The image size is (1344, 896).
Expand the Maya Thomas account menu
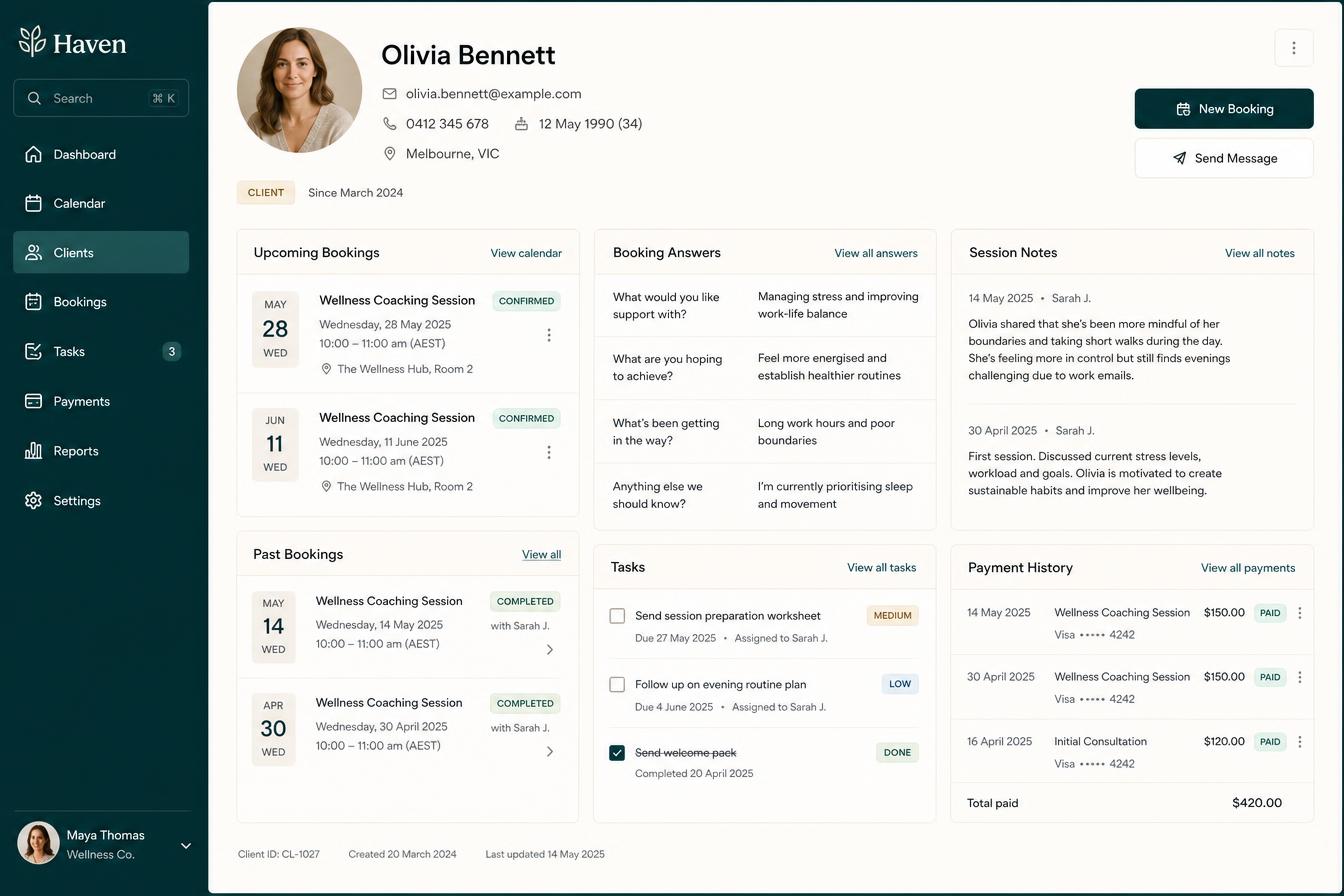coord(186,846)
